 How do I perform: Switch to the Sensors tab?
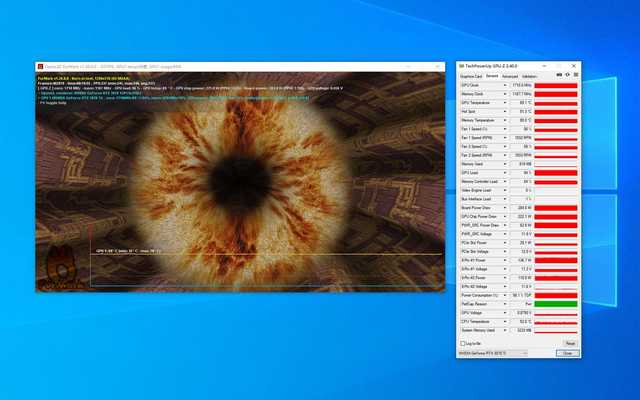[x=492, y=76]
